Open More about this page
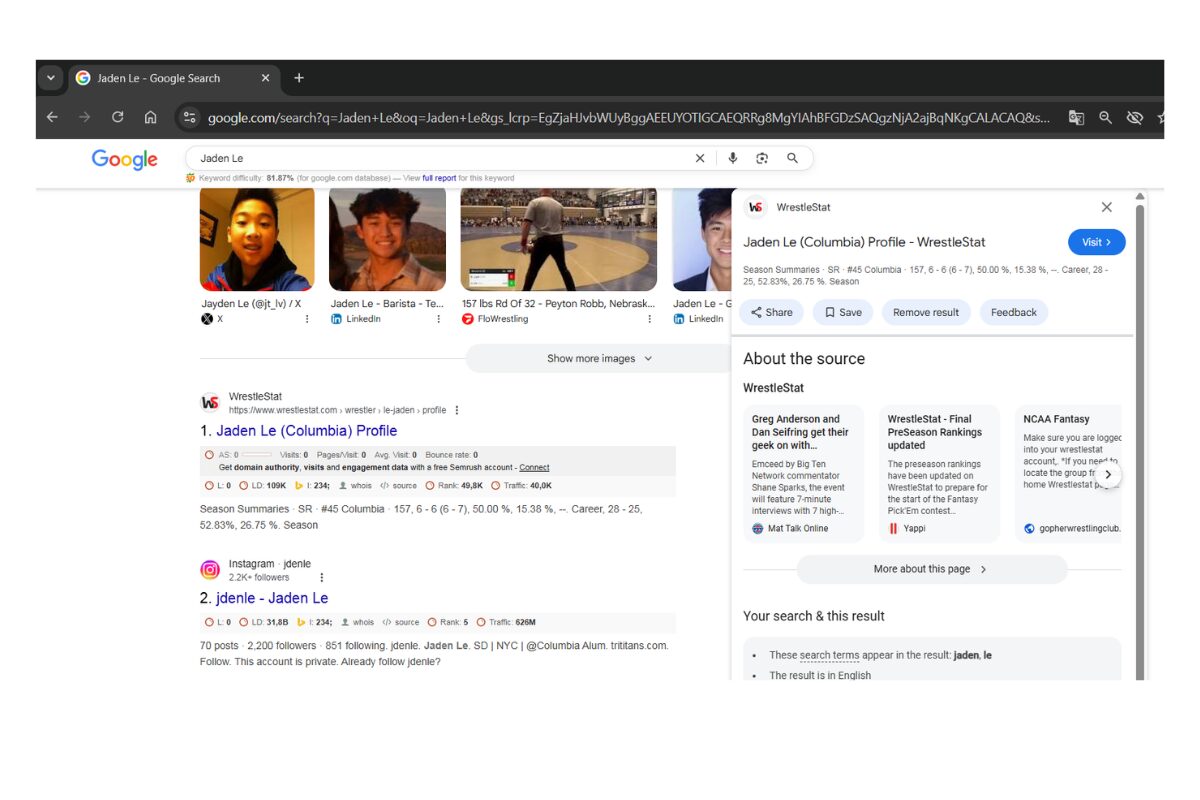 931,569
